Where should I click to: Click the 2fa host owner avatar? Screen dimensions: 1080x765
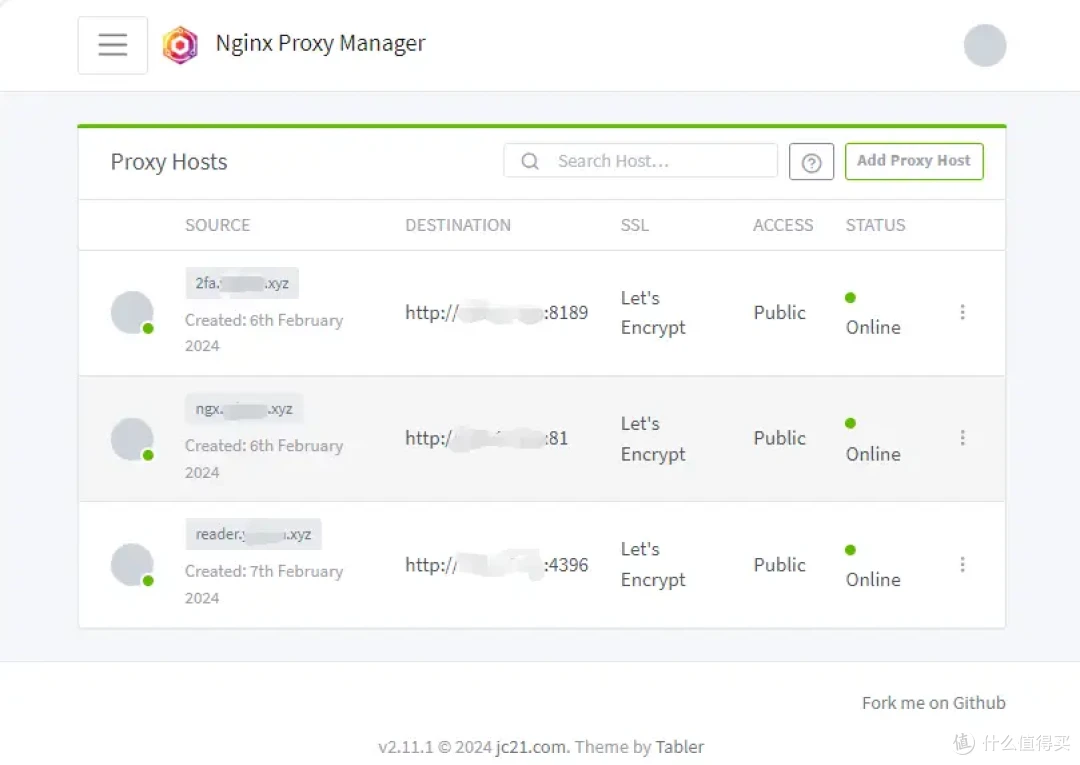point(132,313)
